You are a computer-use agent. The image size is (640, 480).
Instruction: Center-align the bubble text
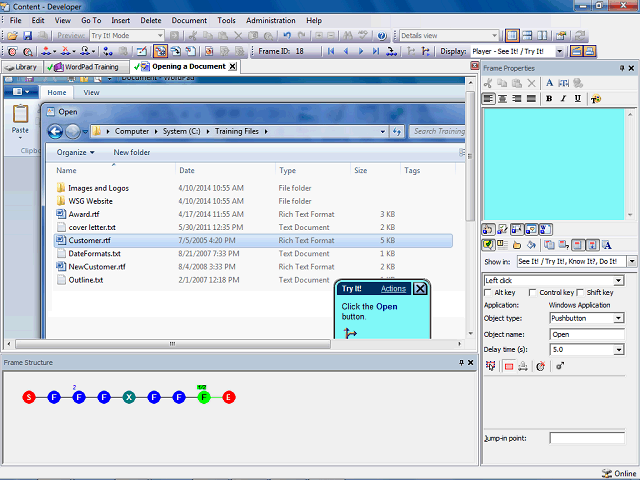point(503,99)
